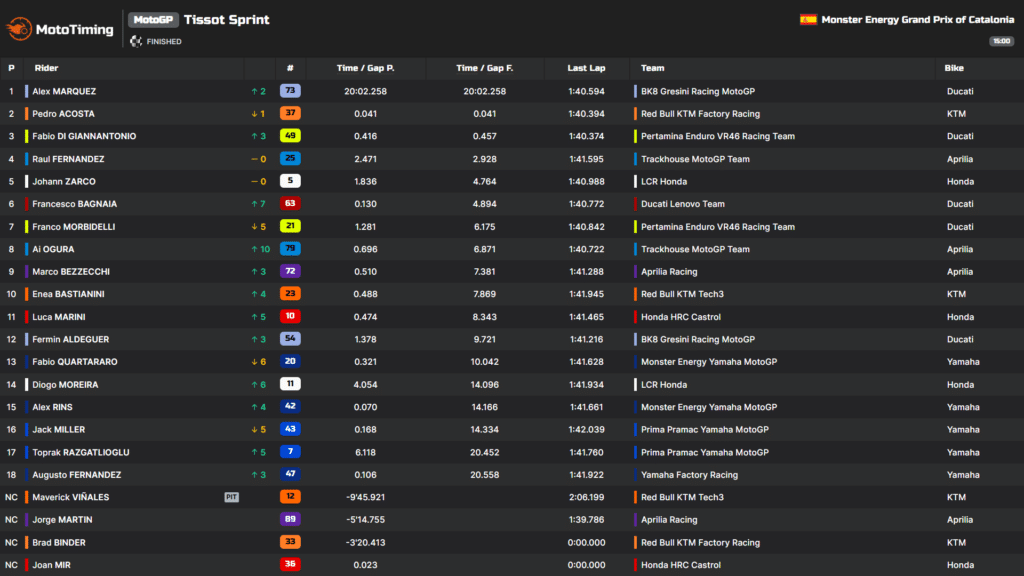Click team Ducati Lenovo Team
The width and height of the screenshot is (1024, 576).
pos(682,204)
